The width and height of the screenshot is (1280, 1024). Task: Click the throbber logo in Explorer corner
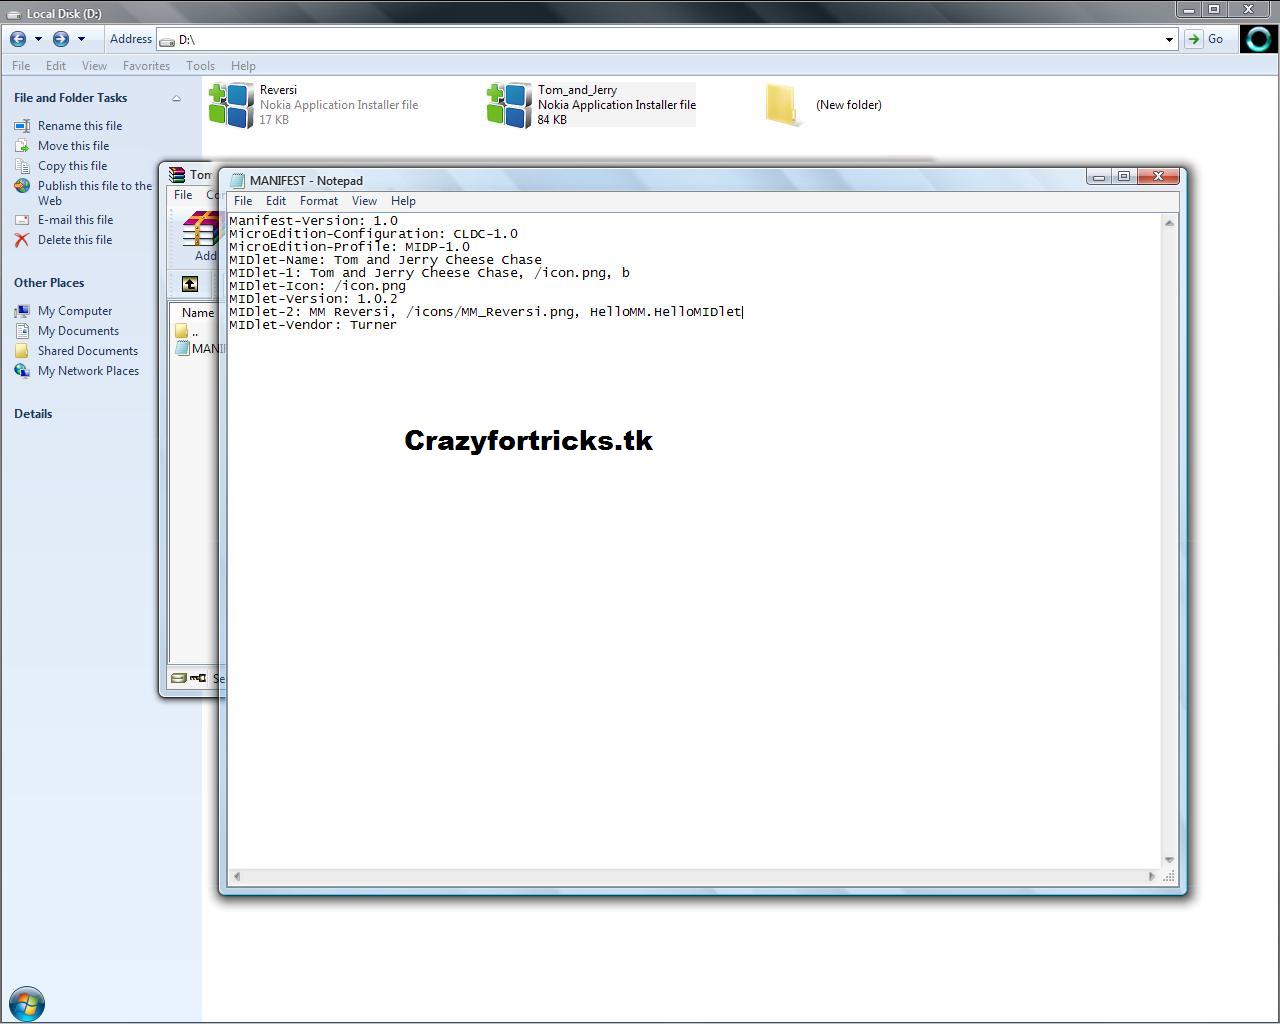1259,39
